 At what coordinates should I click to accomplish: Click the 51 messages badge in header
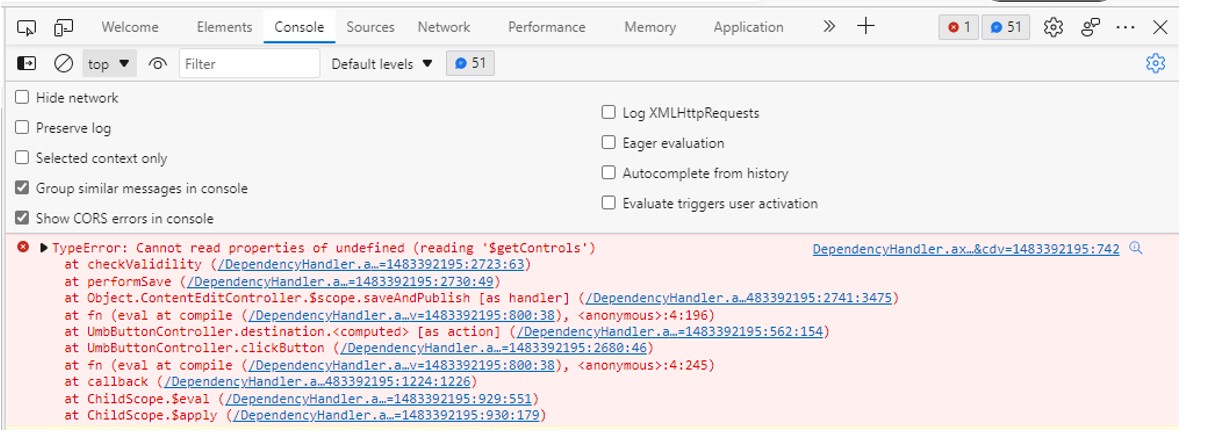(1006, 28)
